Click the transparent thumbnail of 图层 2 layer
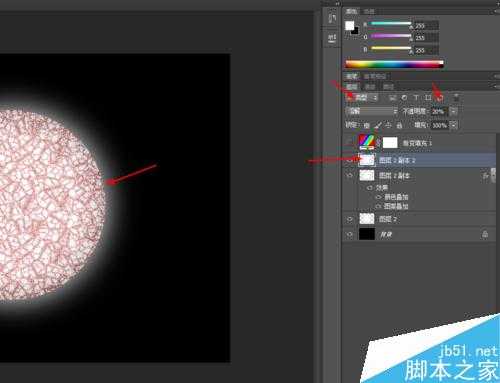The image size is (500, 383). [x=367, y=219]
